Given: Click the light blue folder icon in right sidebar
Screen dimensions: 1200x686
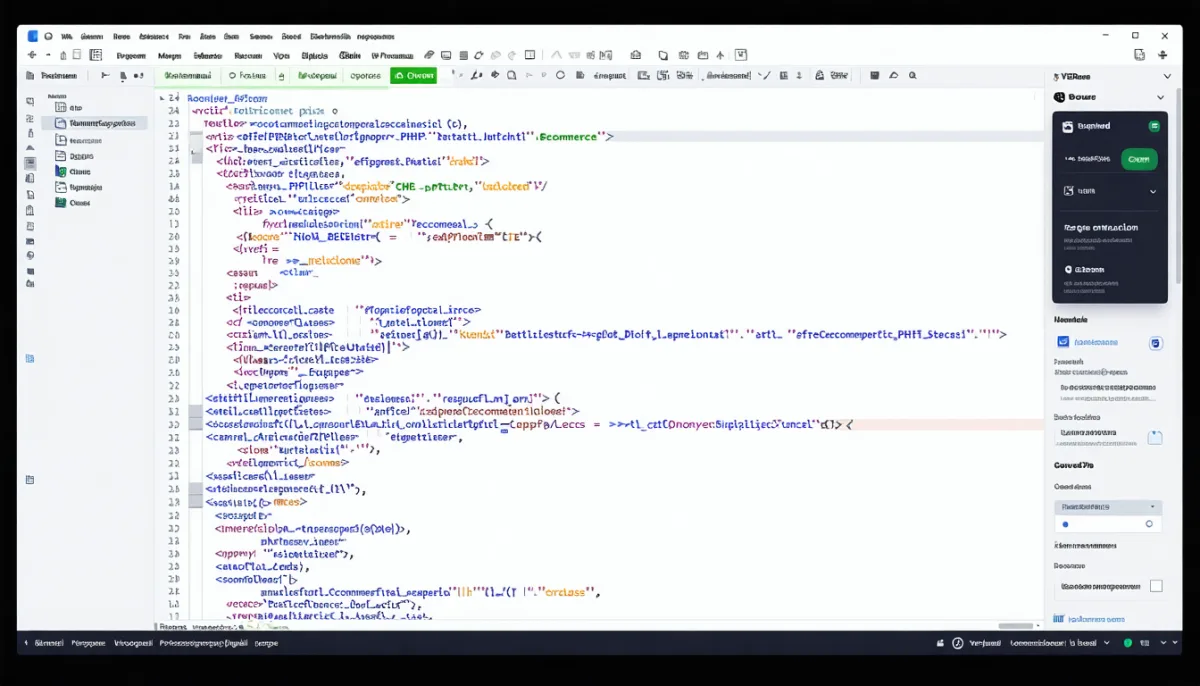Looking at the screenshot, I should [1155, 437].
